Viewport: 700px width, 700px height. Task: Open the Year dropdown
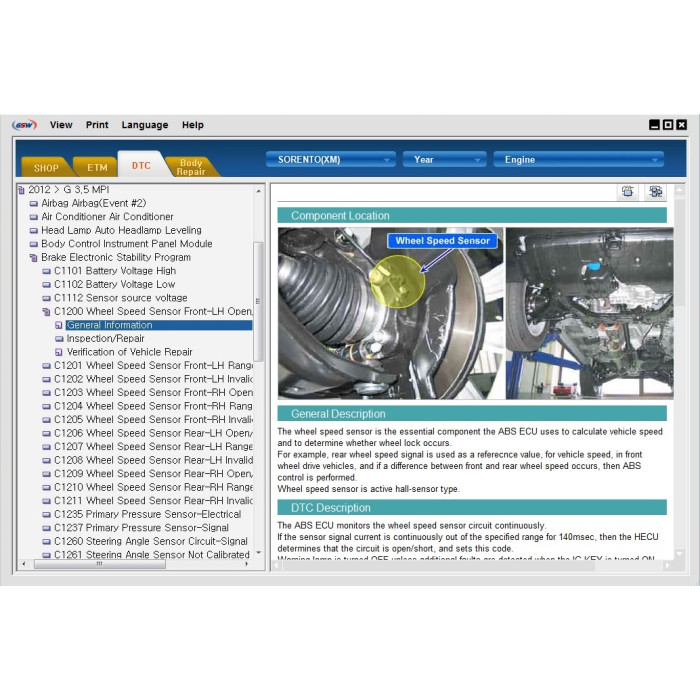pos(444,159)
